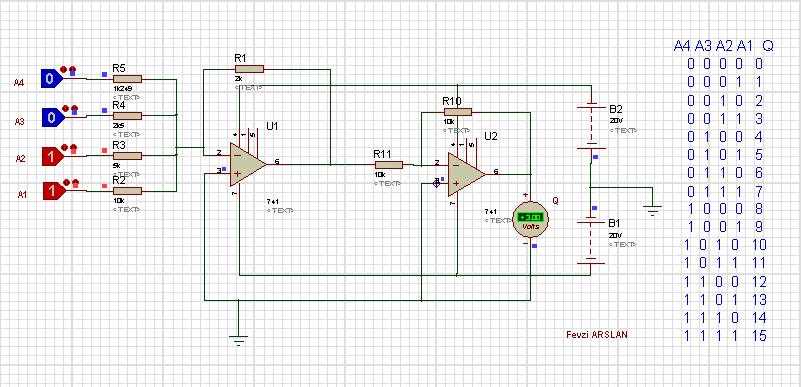Viewport: 801px width, 387px height.
Task: Select battery B2 symbol
Action: tap(591, 127)
